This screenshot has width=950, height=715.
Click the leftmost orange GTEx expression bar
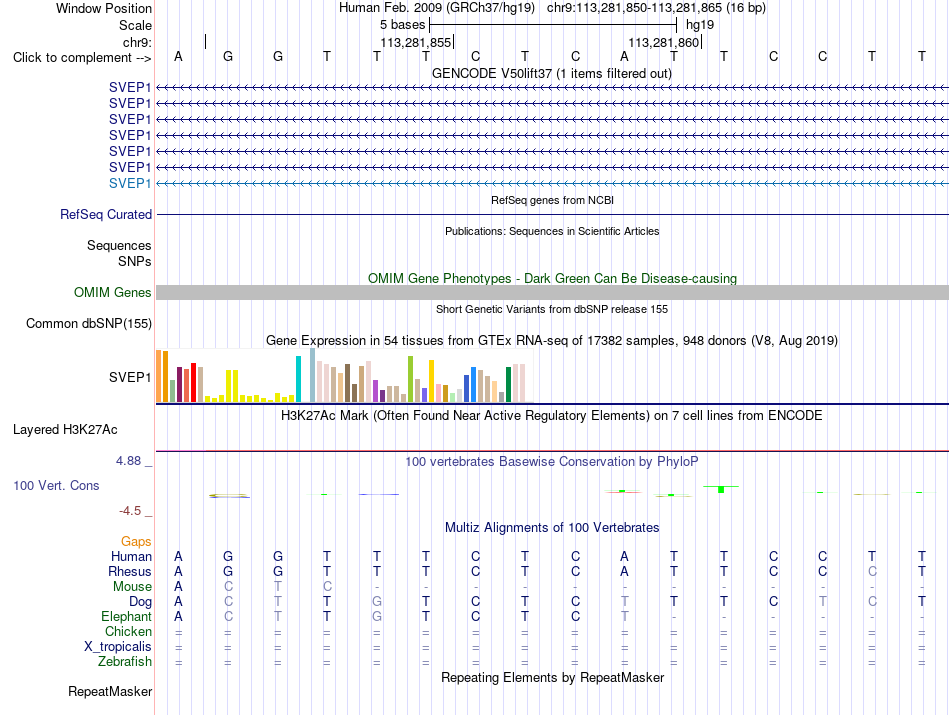click(159, 376)
